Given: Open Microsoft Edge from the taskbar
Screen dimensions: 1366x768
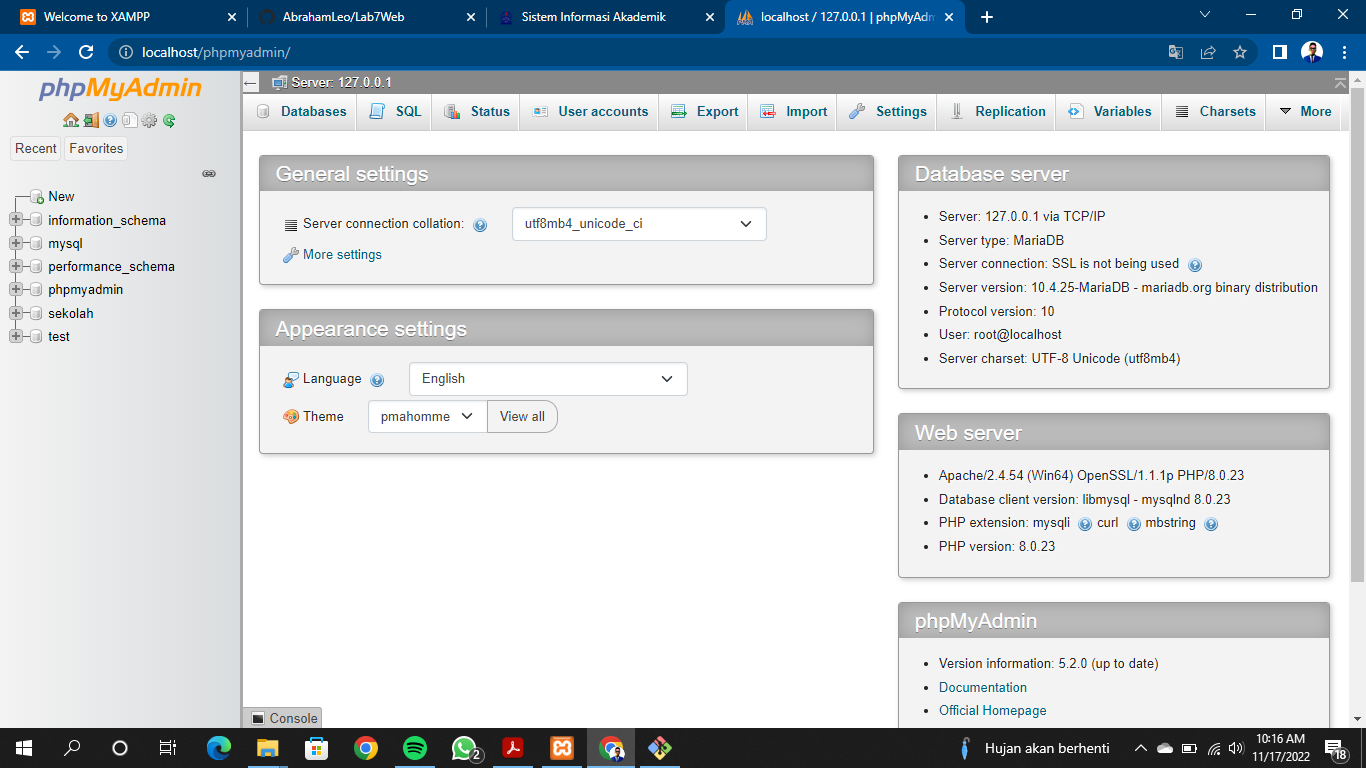Looking at the screenshot, I should (219, 748).
